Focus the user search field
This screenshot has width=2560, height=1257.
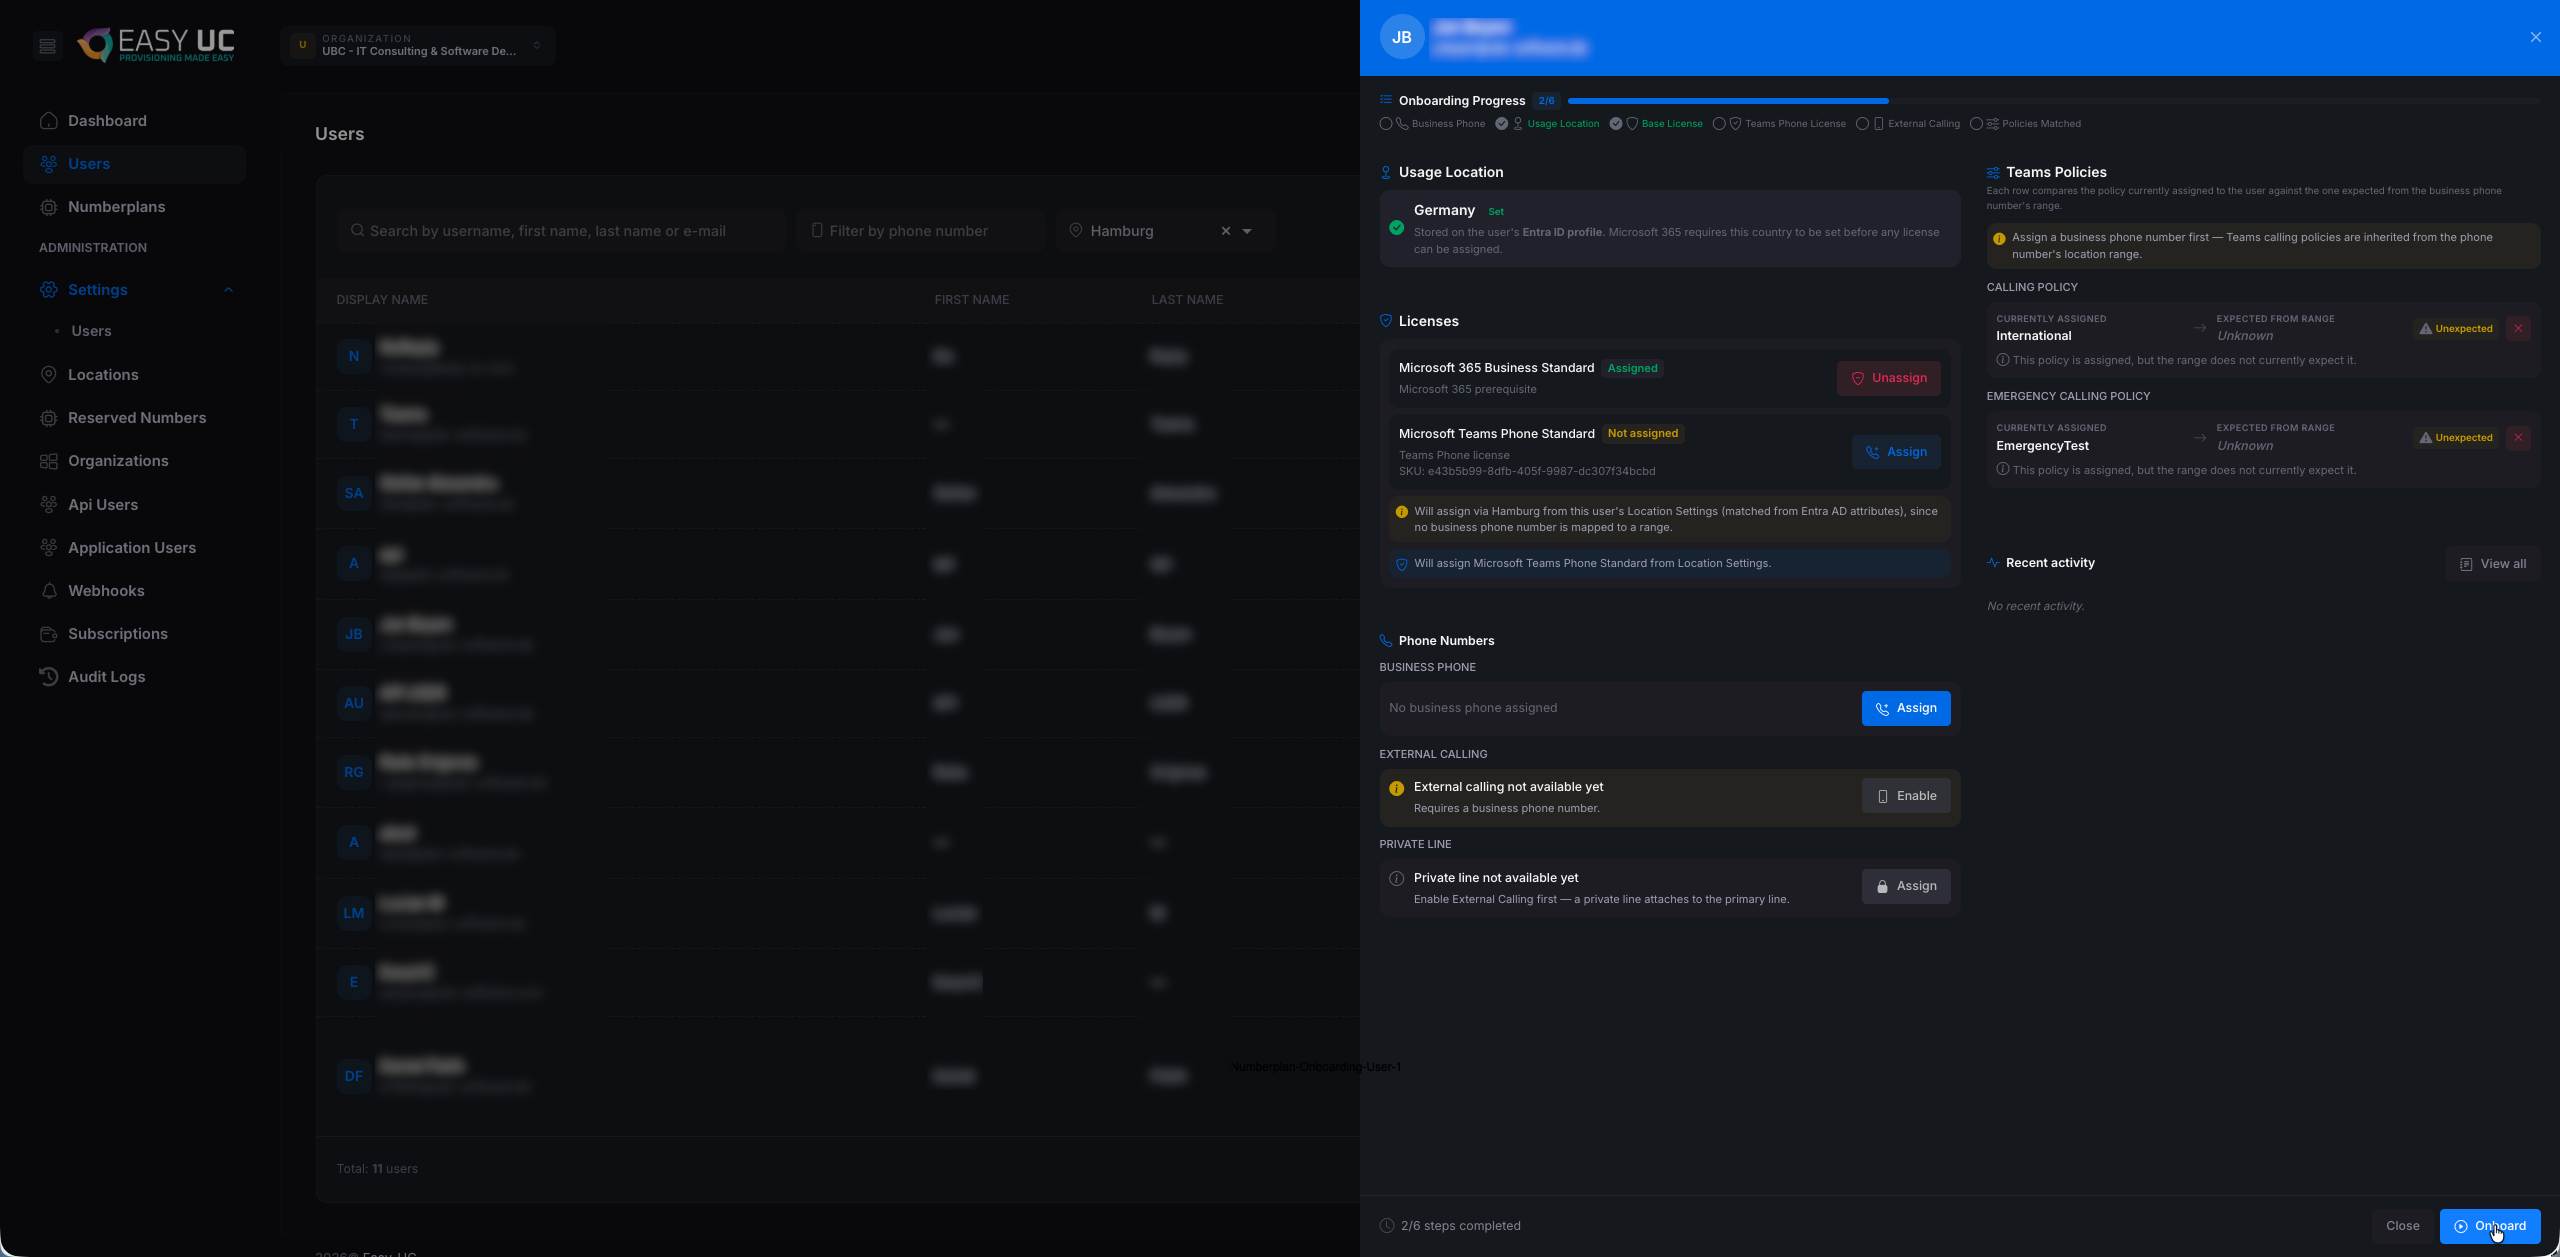click(x=562, y=231)
